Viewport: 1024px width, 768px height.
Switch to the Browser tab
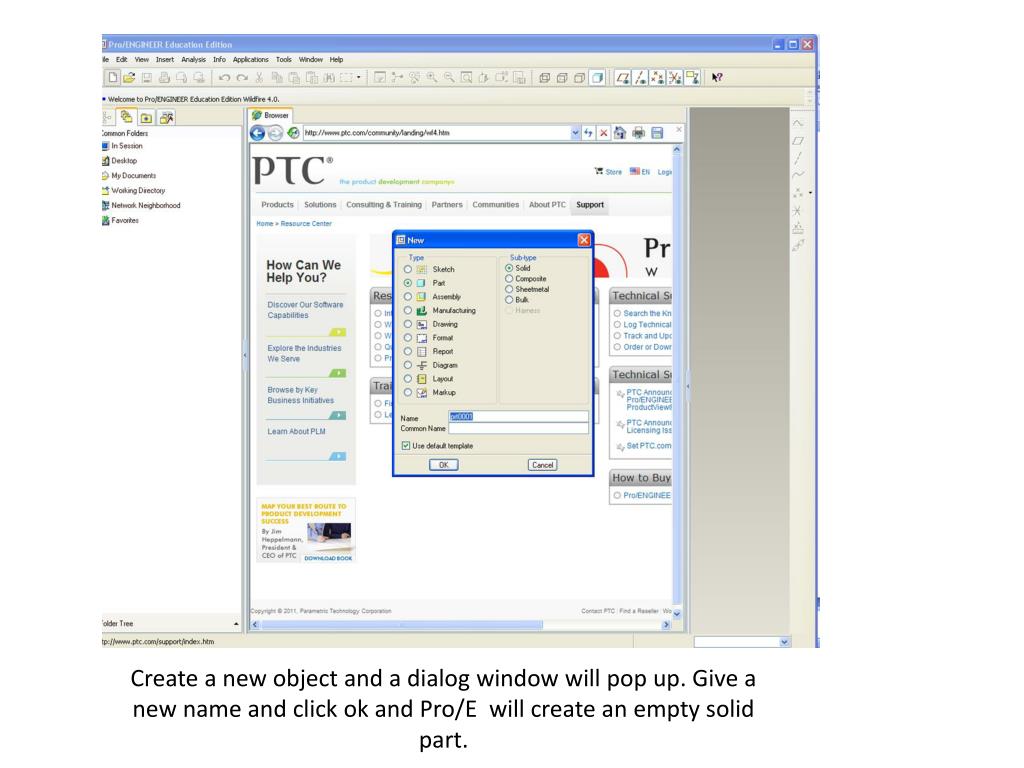[x=270, y=116]
